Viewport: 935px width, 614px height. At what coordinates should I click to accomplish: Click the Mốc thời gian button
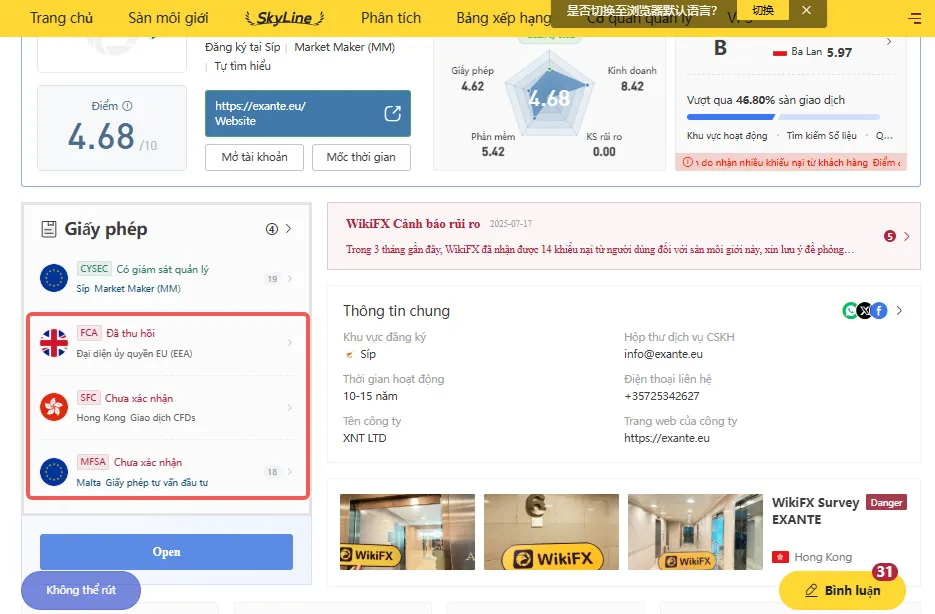point(361,157)
